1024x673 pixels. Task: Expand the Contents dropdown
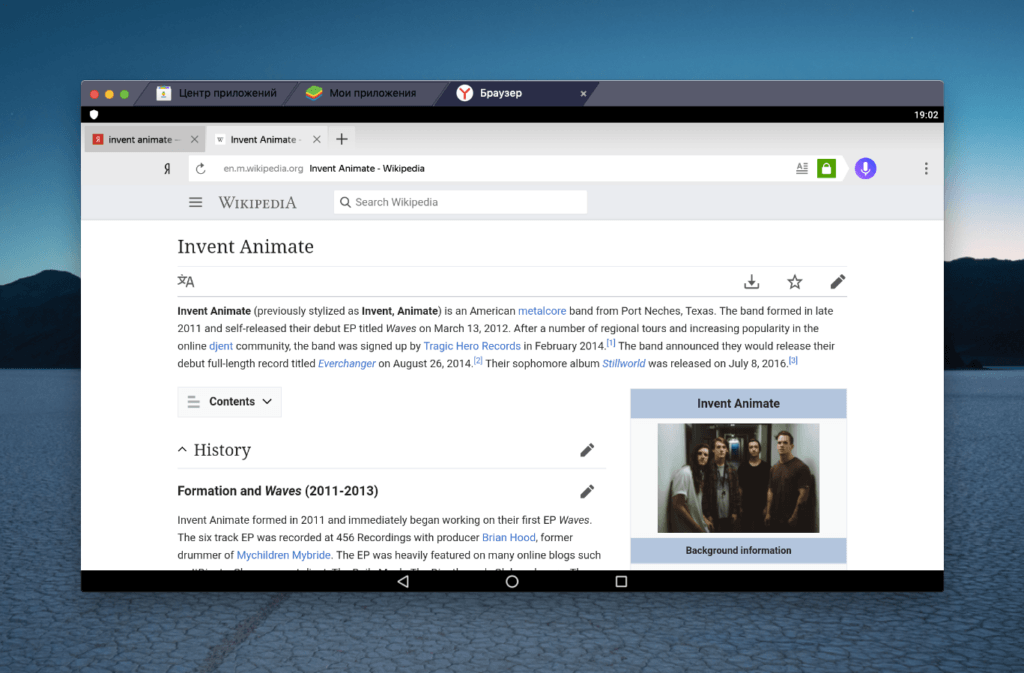(x=229, y=402)
